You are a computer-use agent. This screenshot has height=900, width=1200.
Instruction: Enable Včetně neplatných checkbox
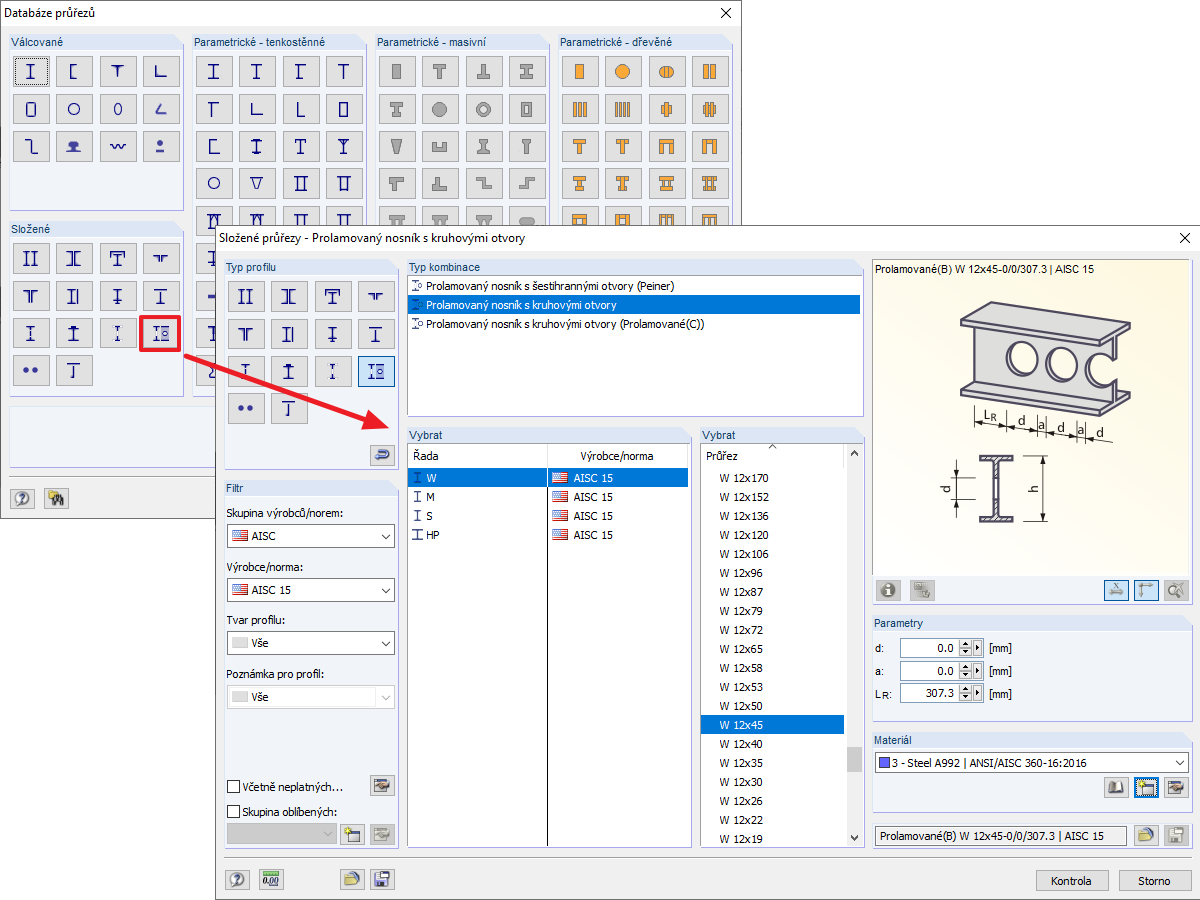point(234,787)
